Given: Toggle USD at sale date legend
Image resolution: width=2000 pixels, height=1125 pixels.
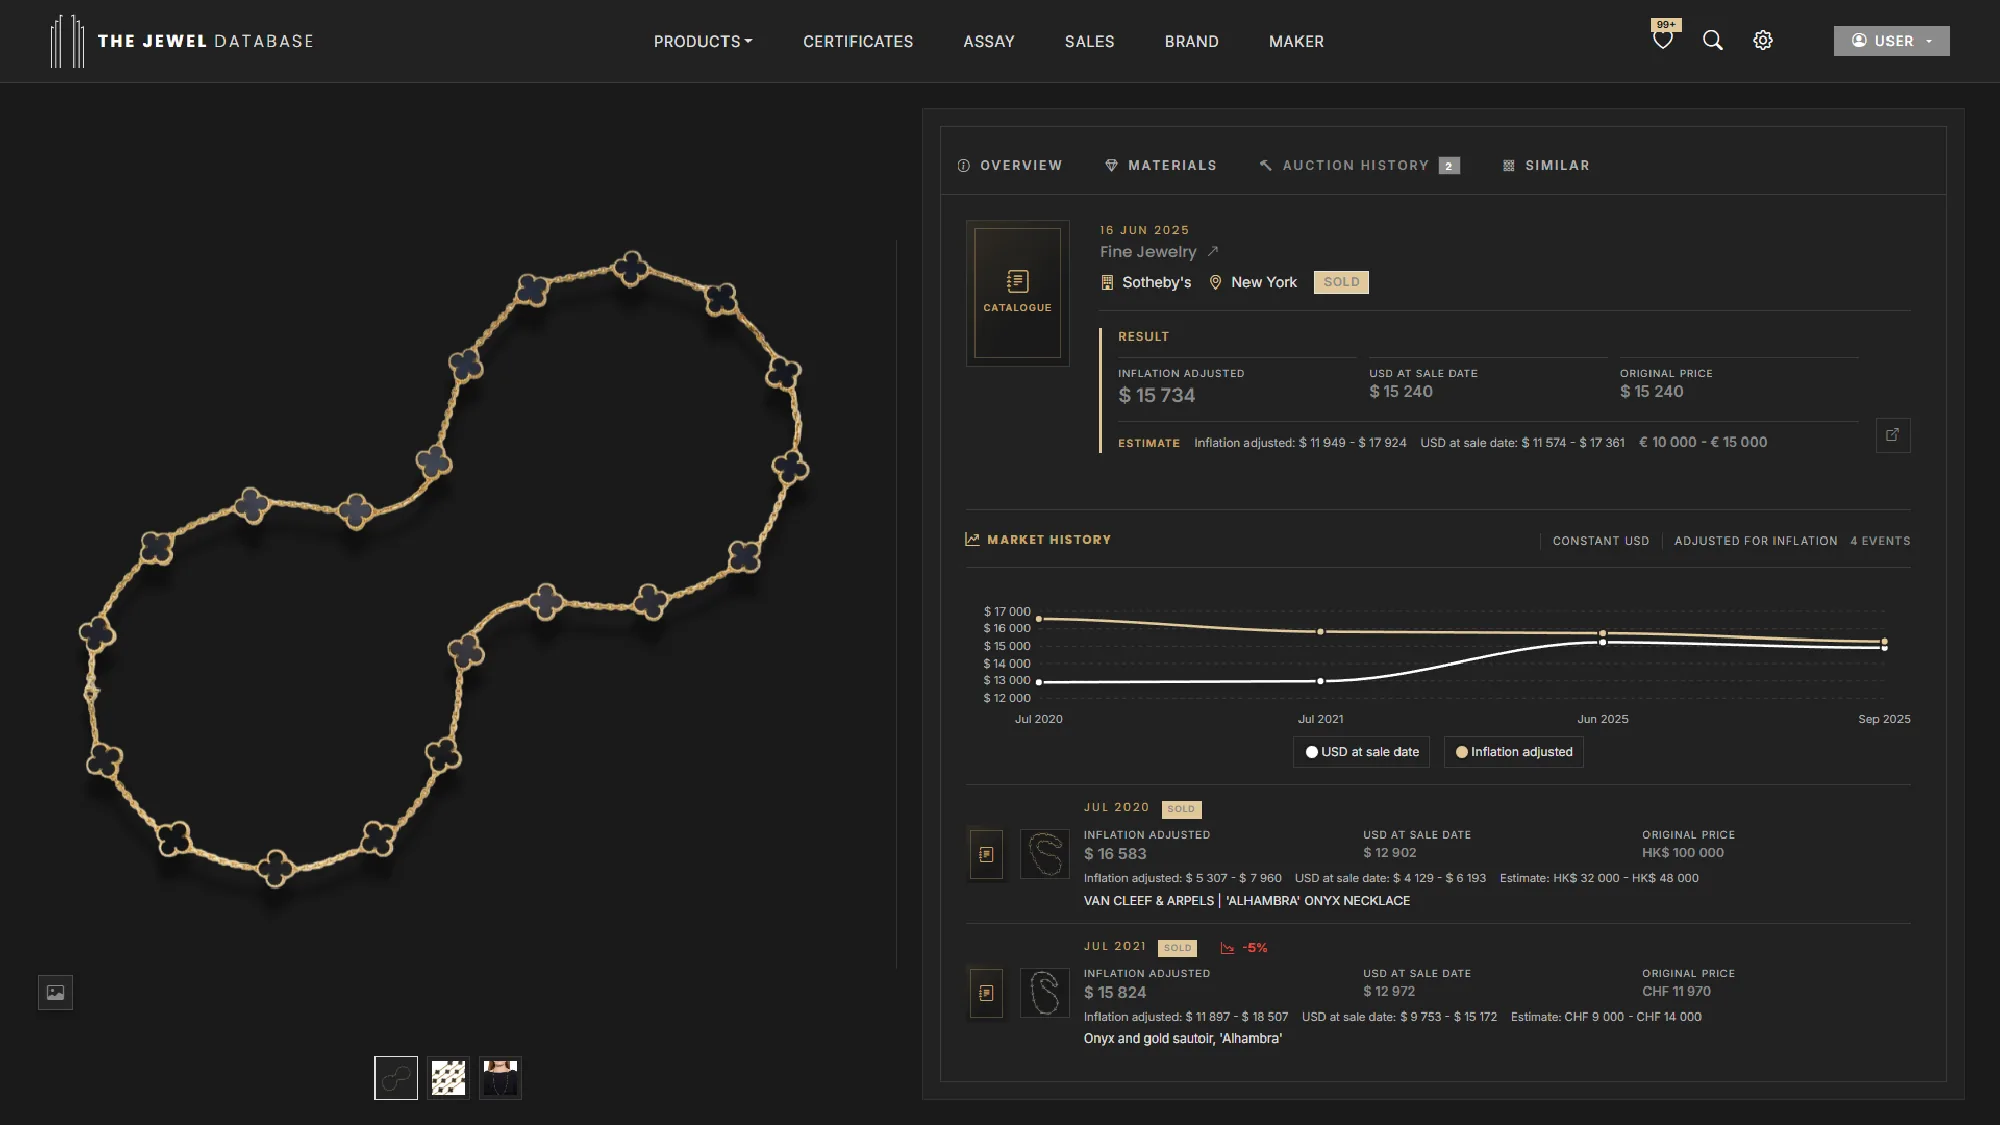Looking at the screenshot, I should coord(1361,752).
